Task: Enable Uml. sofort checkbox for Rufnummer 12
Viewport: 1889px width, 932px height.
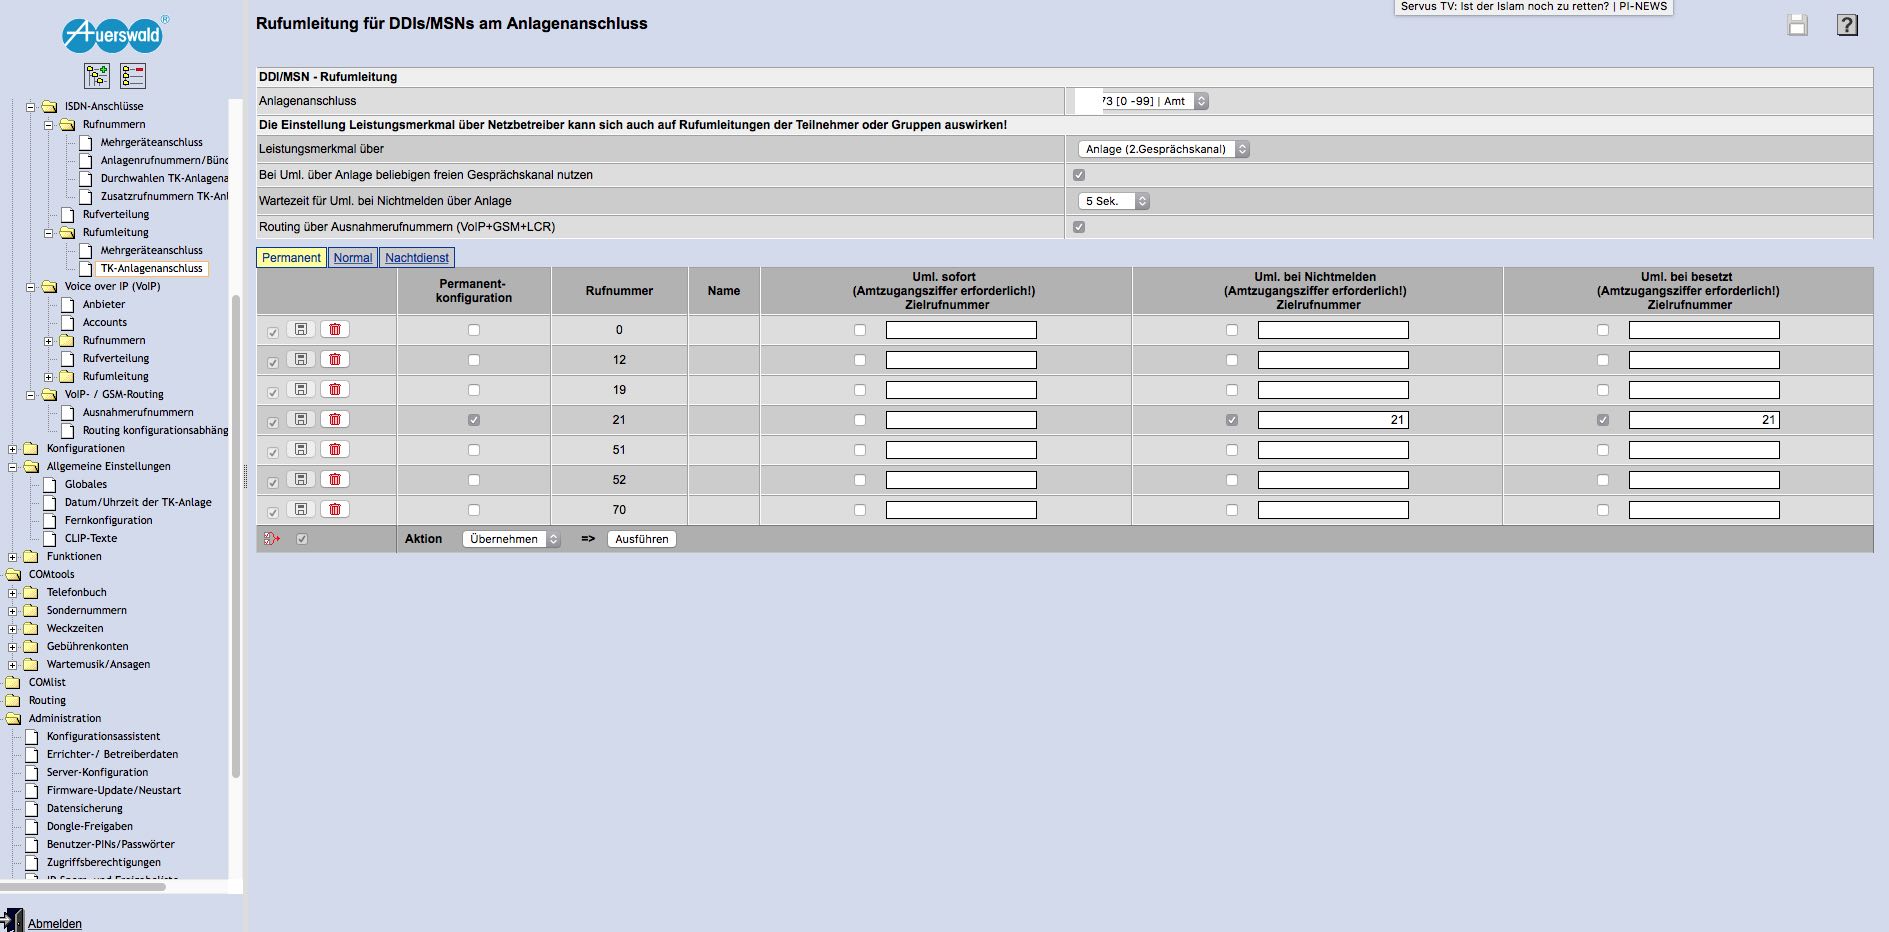Action: coord(860,360)
